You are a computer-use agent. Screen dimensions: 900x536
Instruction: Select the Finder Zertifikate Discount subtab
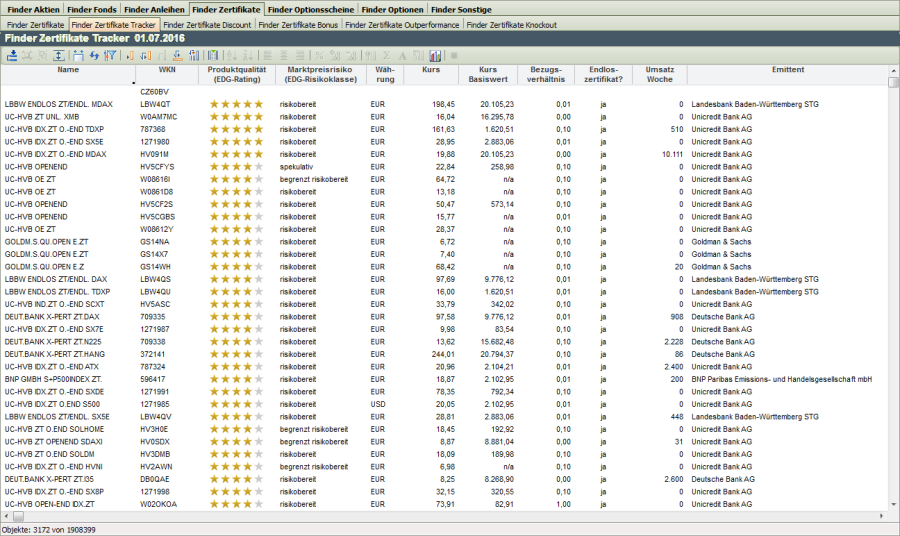point(207,24)
